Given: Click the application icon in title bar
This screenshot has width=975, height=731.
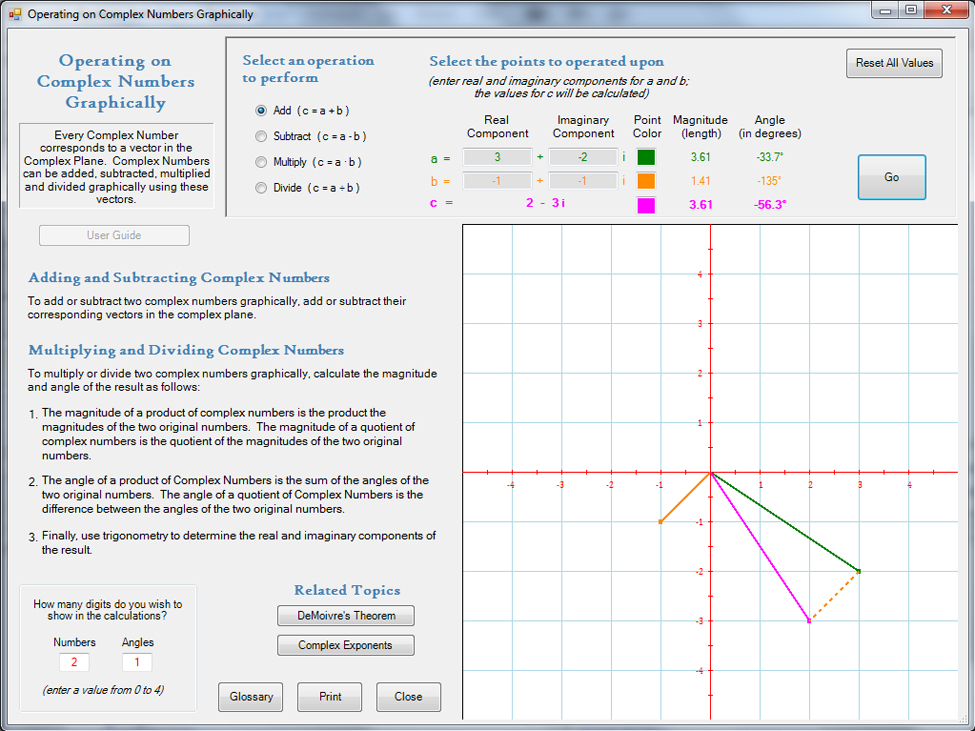Looking at the screenshot, I should pyautogui.click(x=14, y=14).
